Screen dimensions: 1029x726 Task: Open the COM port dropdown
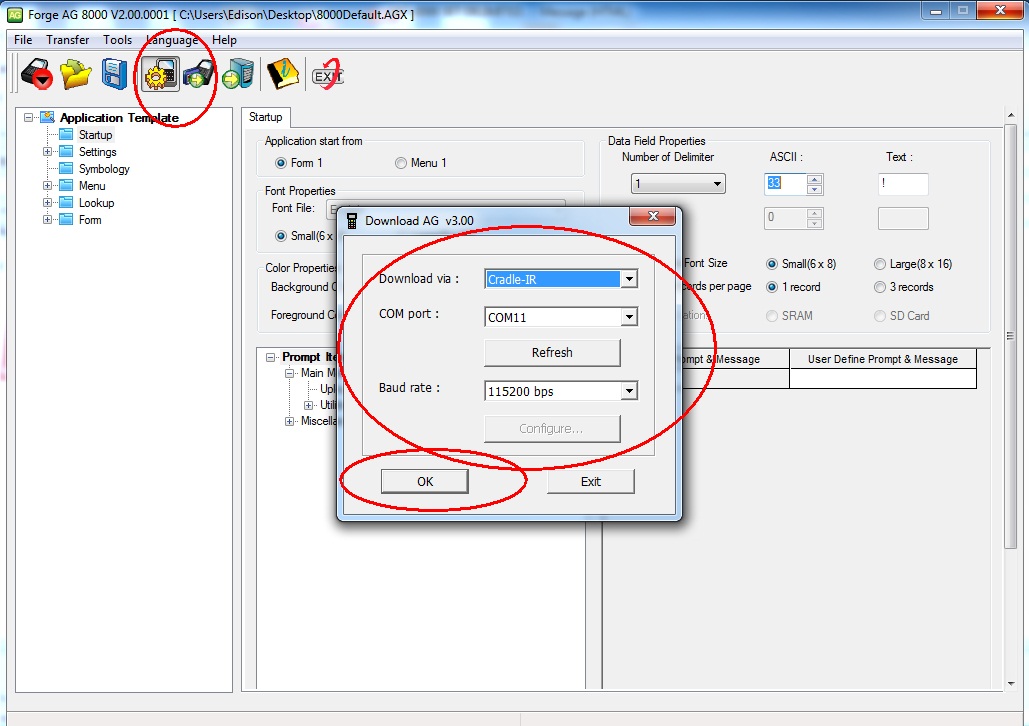628,317
